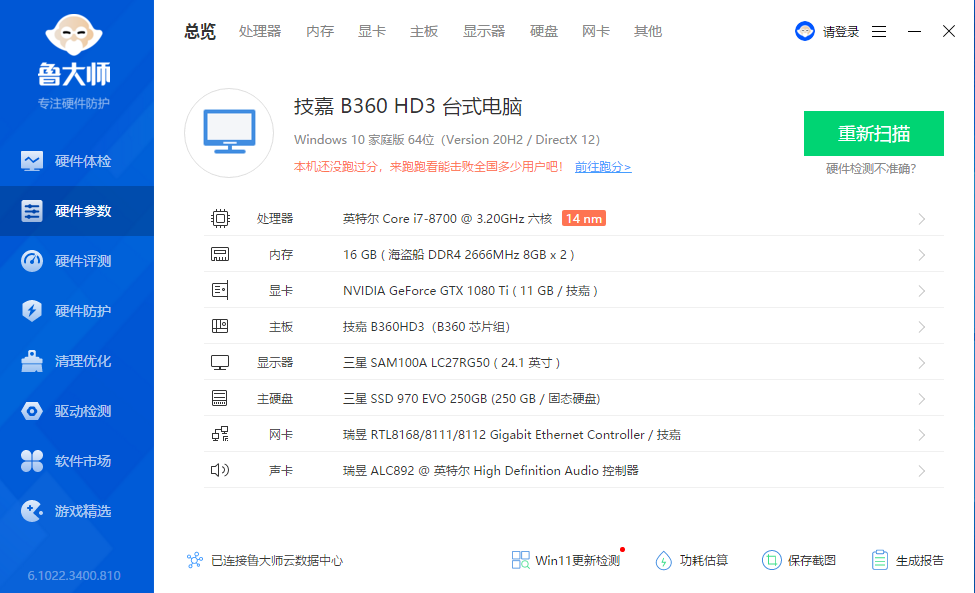Expand the 声卡 row chevron
The height and width of the screenshot is (593, 975).
[922, 471]
